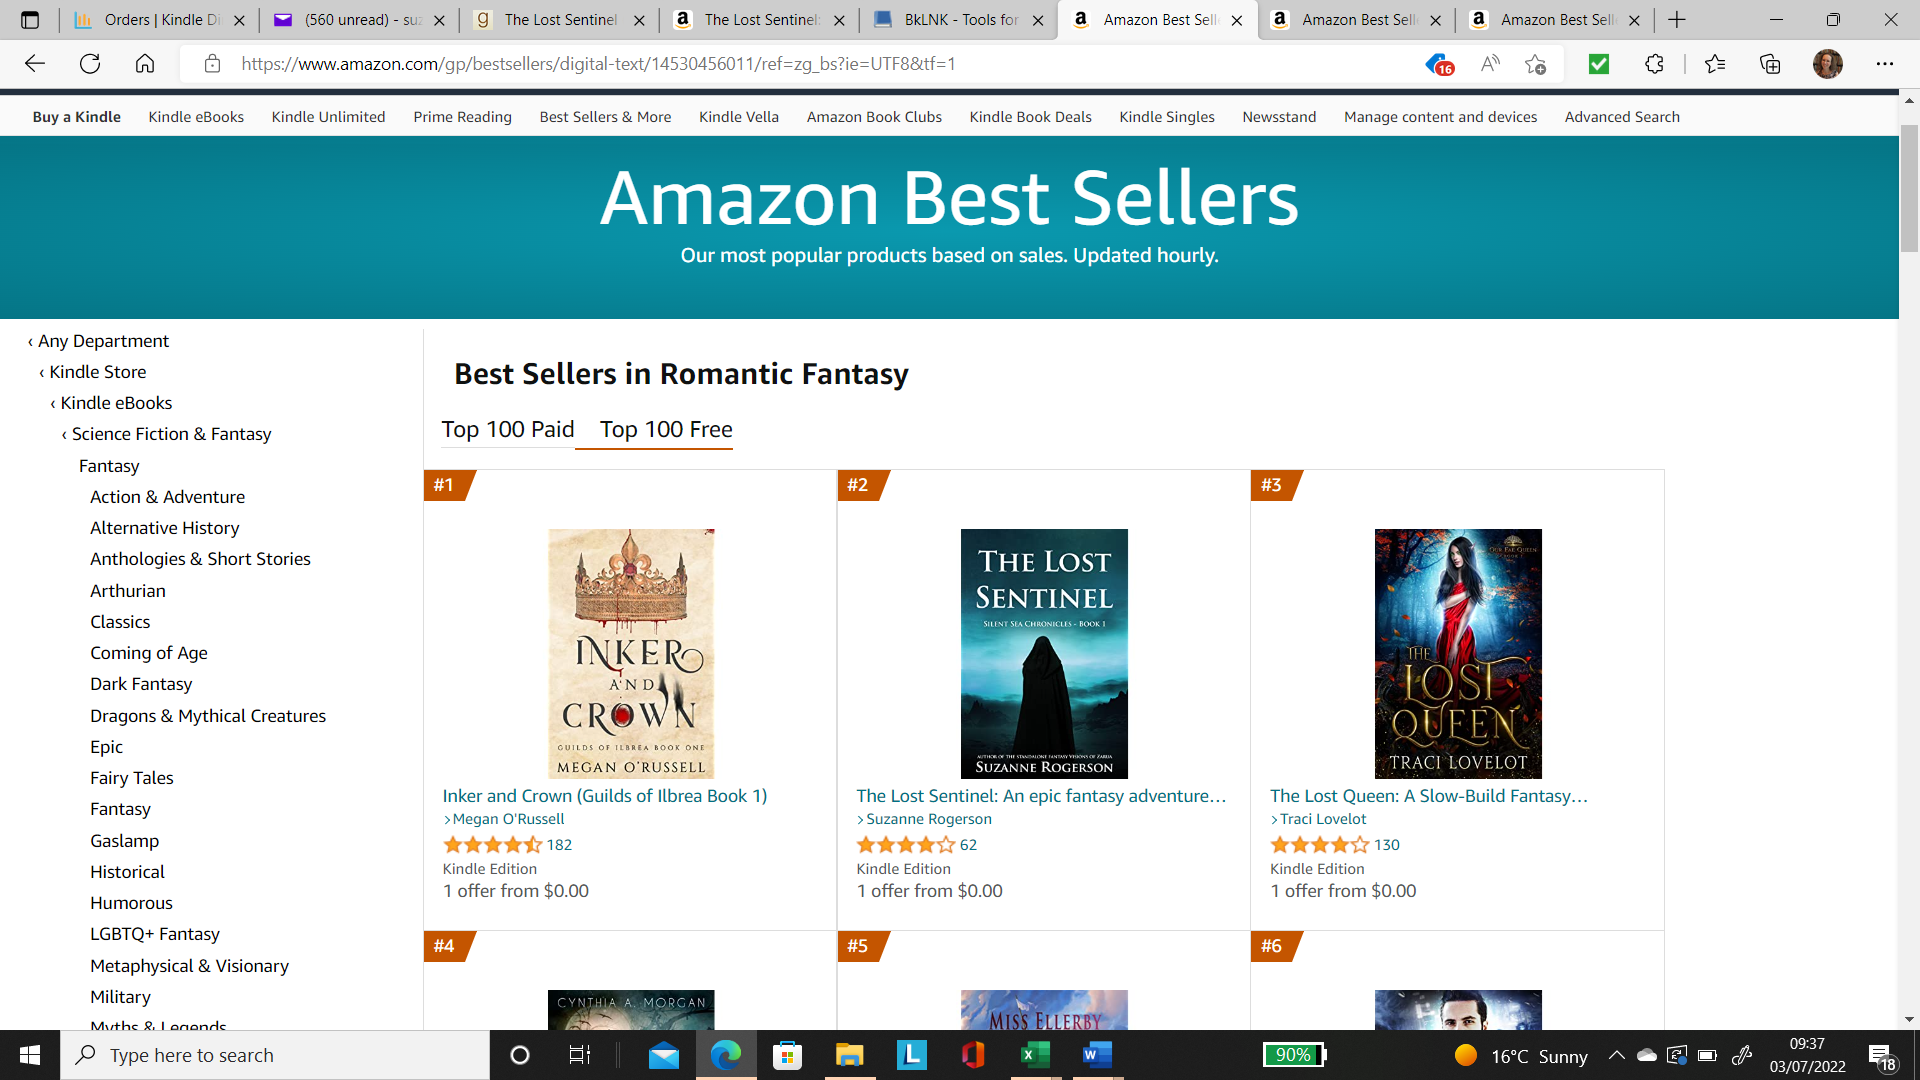This screenshot has height=1080, width=1920.
Task: Open Microsoft Word from the taskbar
Action: coord(1097,1055)
